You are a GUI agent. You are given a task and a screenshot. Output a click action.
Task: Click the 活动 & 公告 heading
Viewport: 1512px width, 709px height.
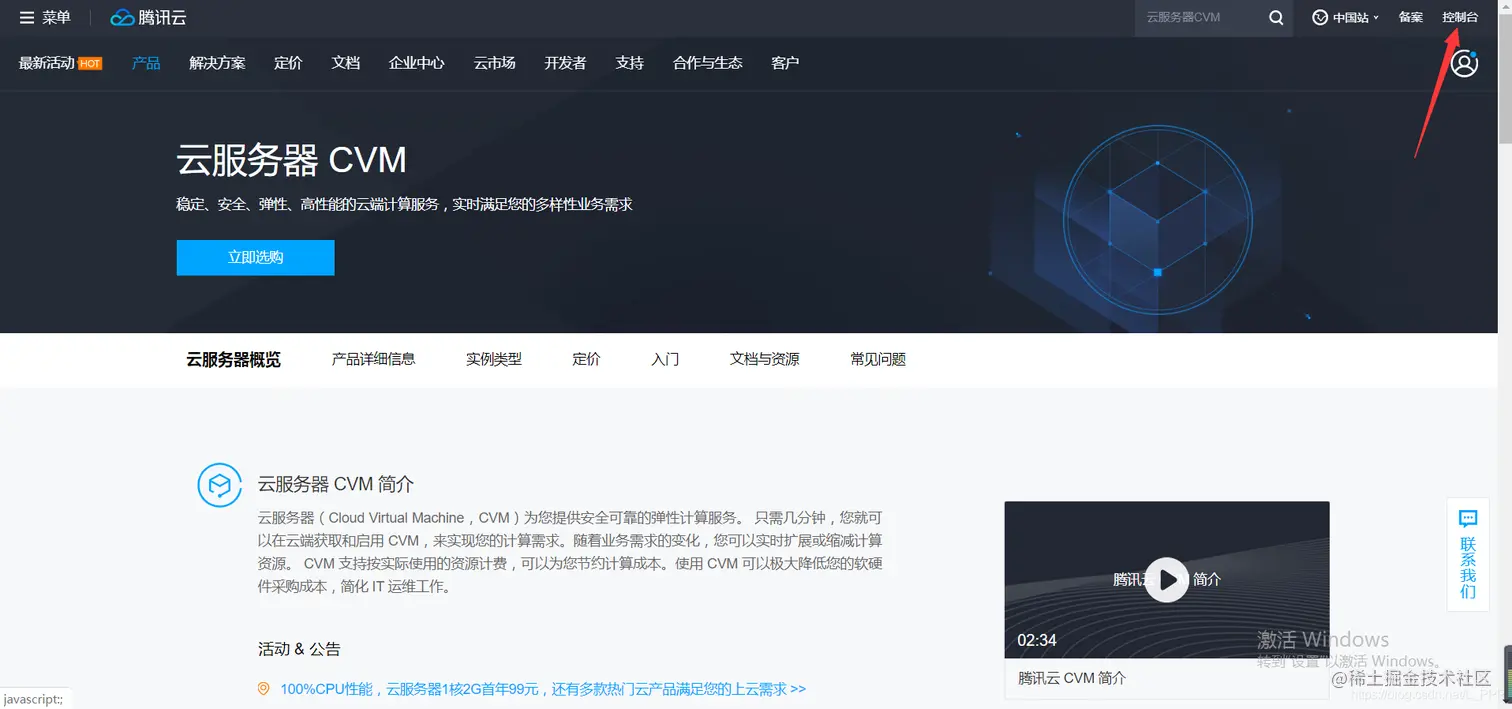coord(299,649)
